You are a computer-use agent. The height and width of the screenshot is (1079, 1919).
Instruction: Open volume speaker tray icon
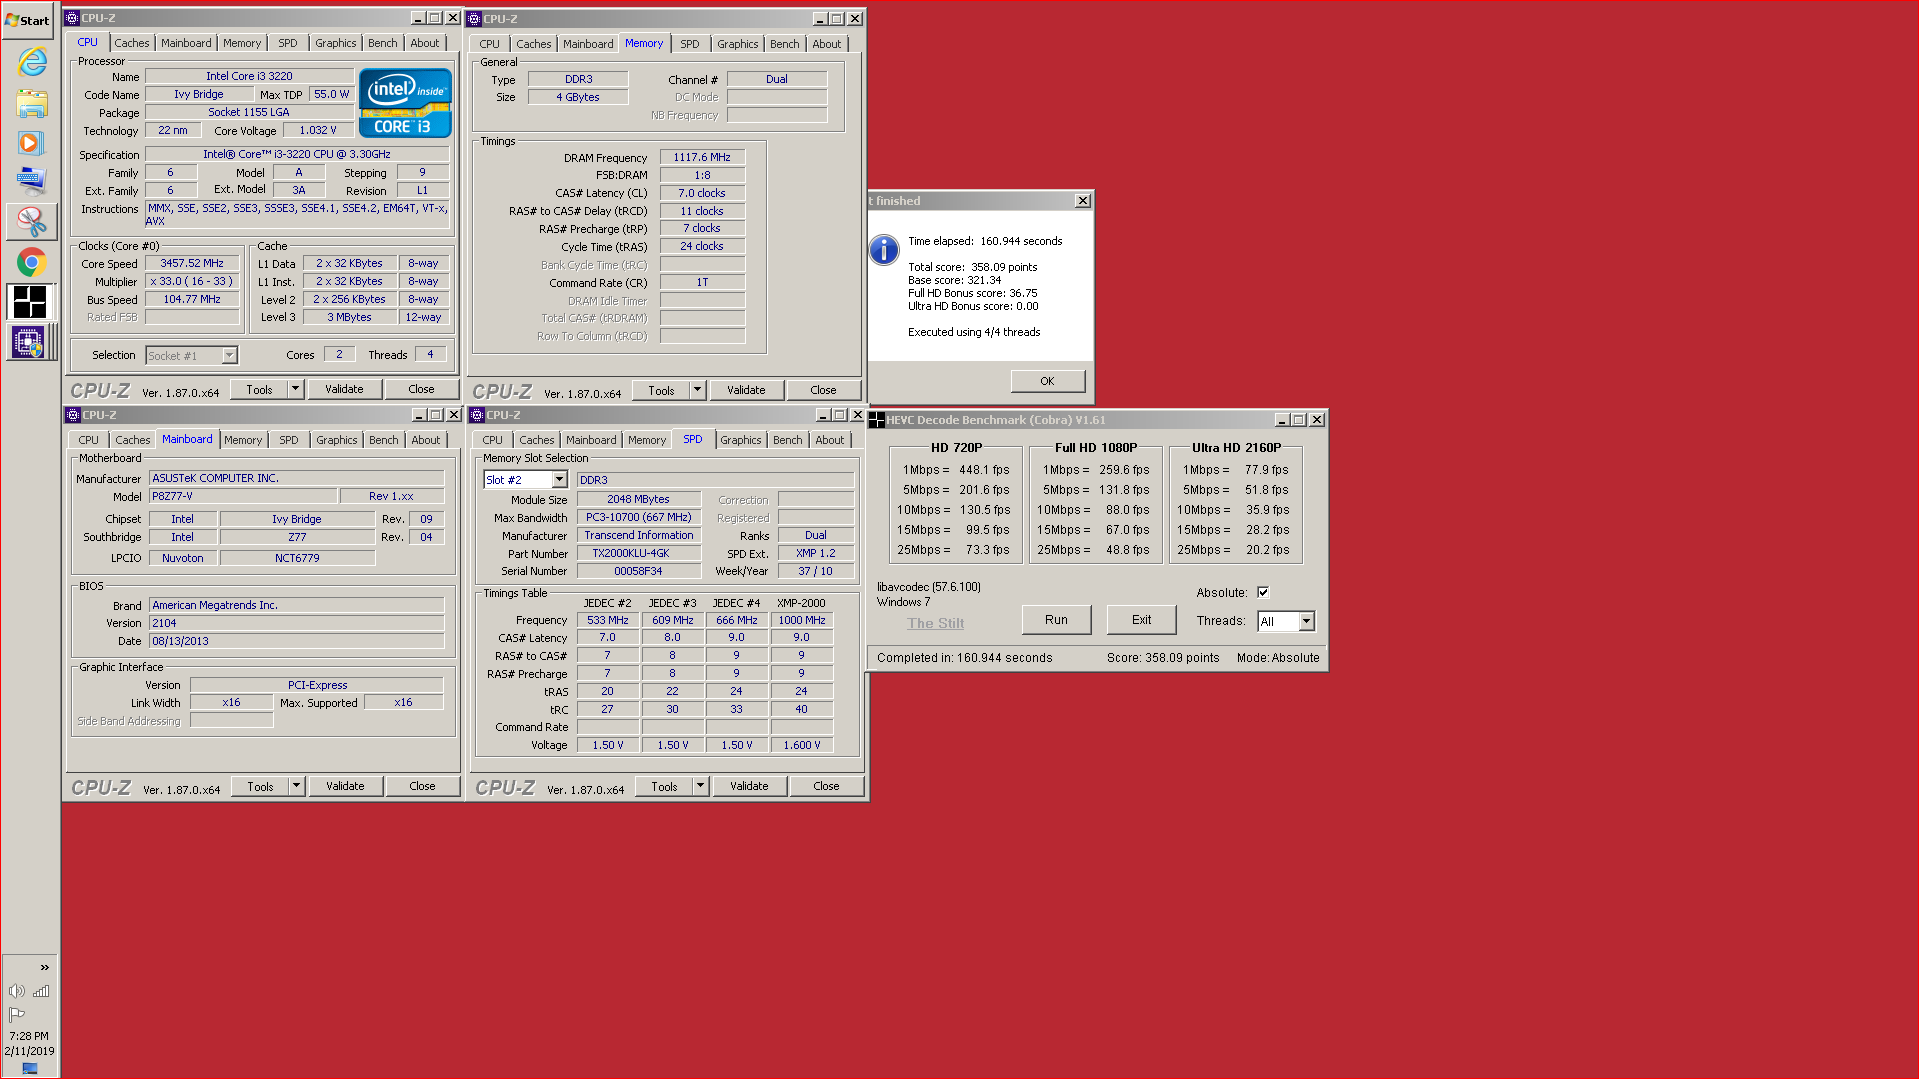point(17,991)
